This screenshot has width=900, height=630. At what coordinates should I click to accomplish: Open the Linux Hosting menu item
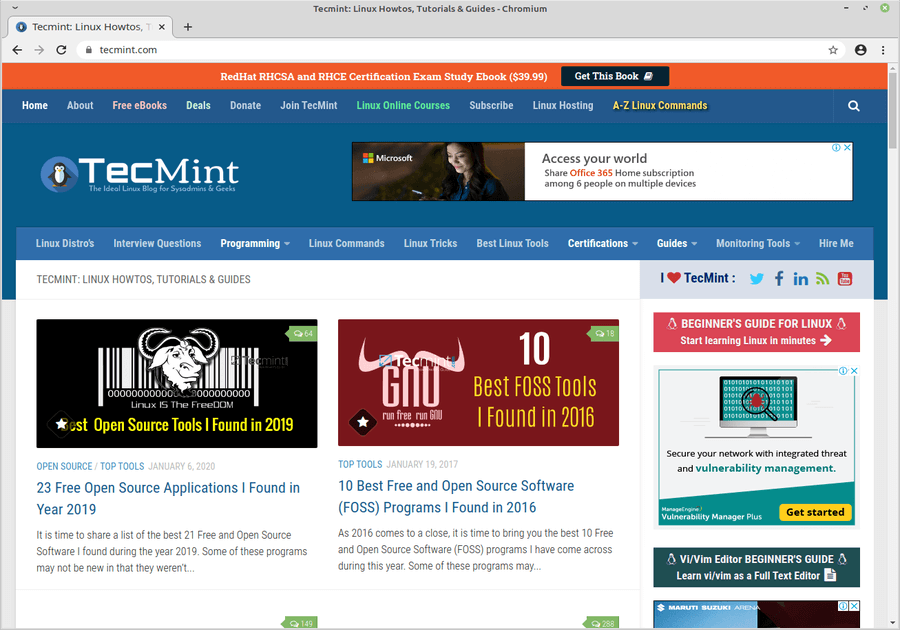[563, 106]
